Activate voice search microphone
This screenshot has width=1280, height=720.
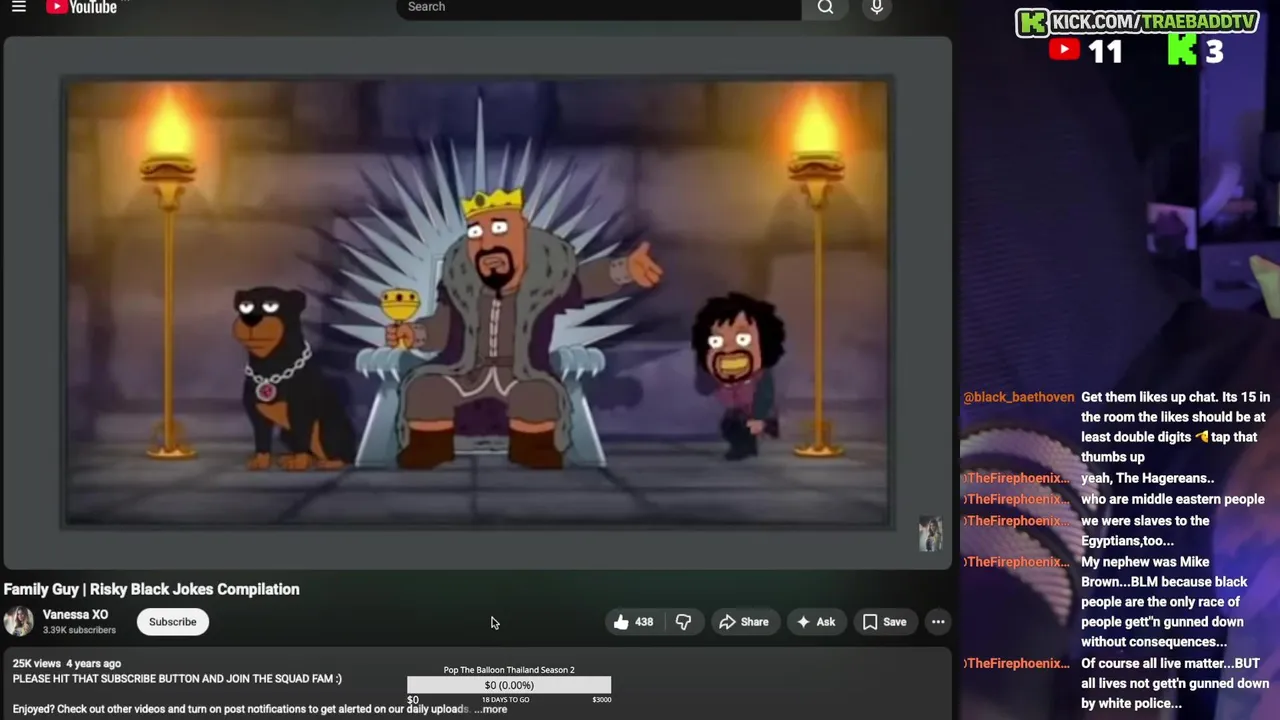pyautogui.click(x=876, y=8)
